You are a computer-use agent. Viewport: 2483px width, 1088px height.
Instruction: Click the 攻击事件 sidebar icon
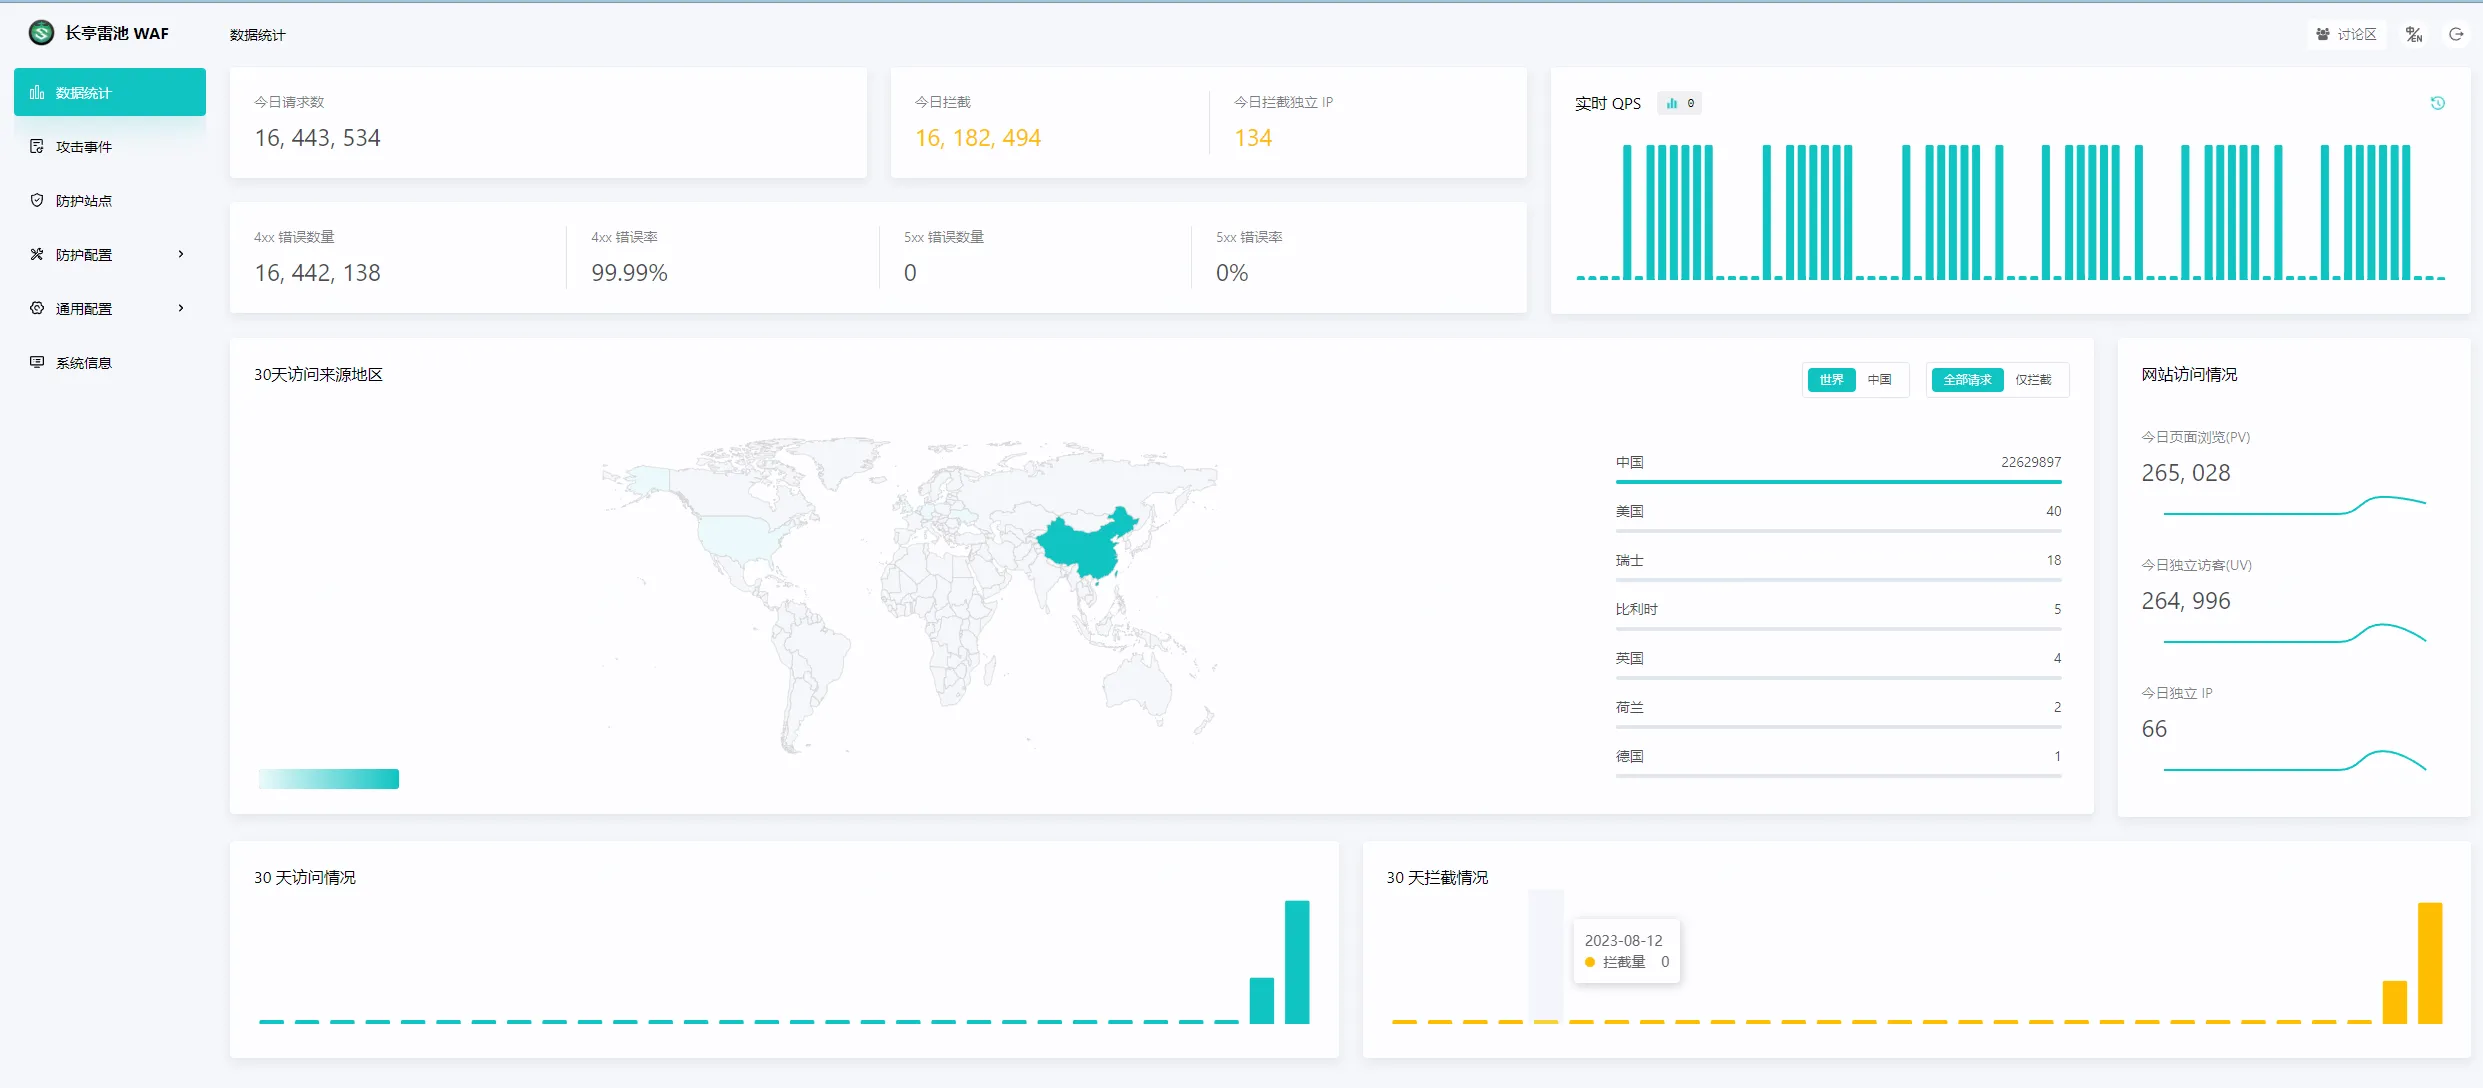coord(37,146)
